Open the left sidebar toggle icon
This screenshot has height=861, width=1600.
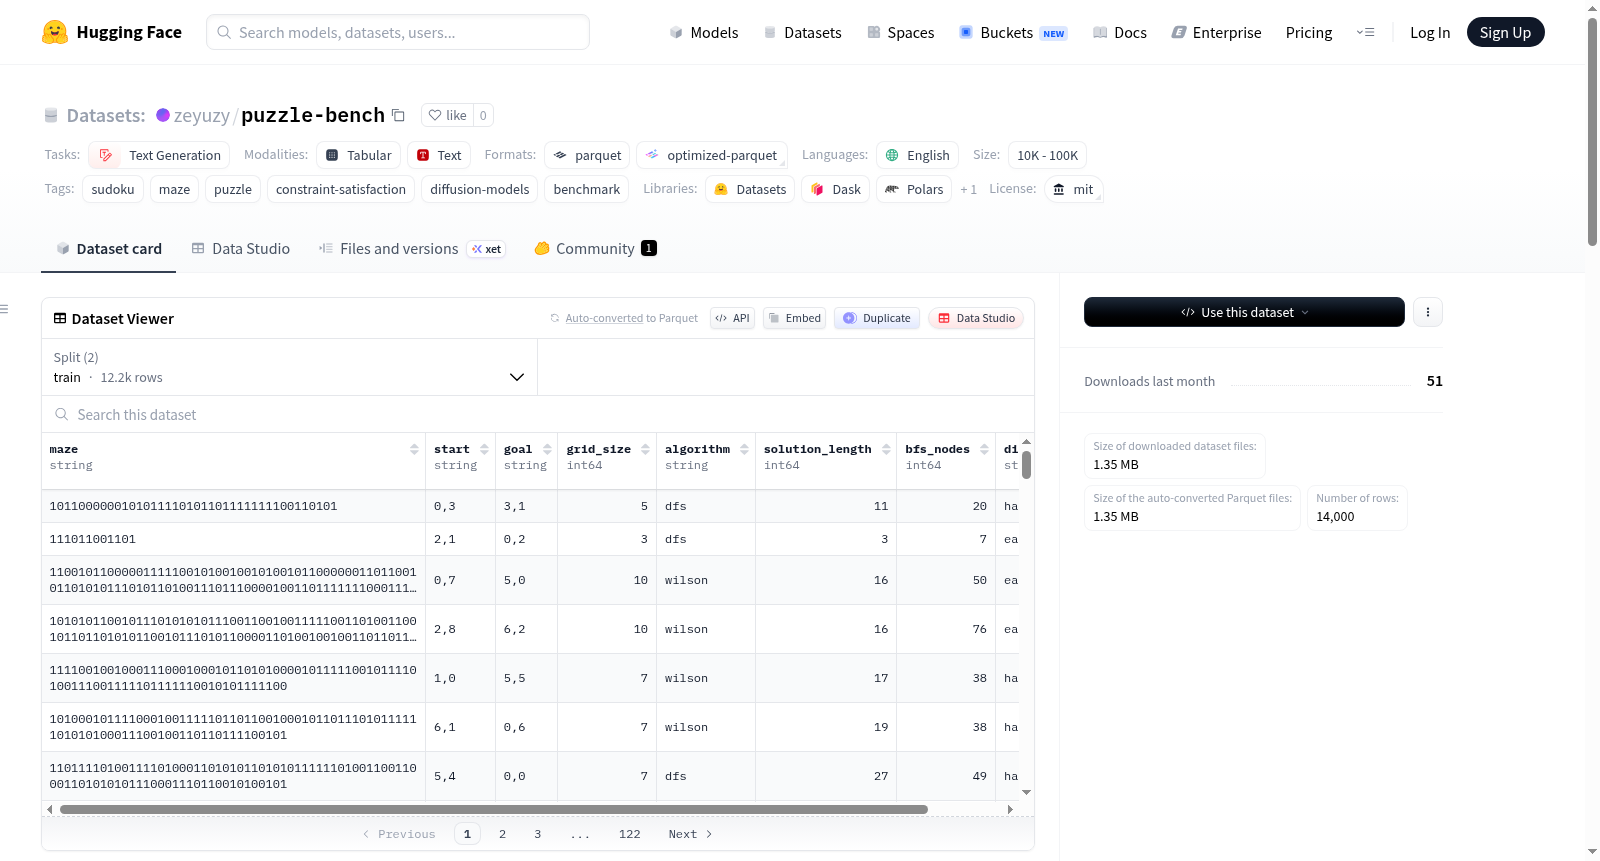click(4, 309)
